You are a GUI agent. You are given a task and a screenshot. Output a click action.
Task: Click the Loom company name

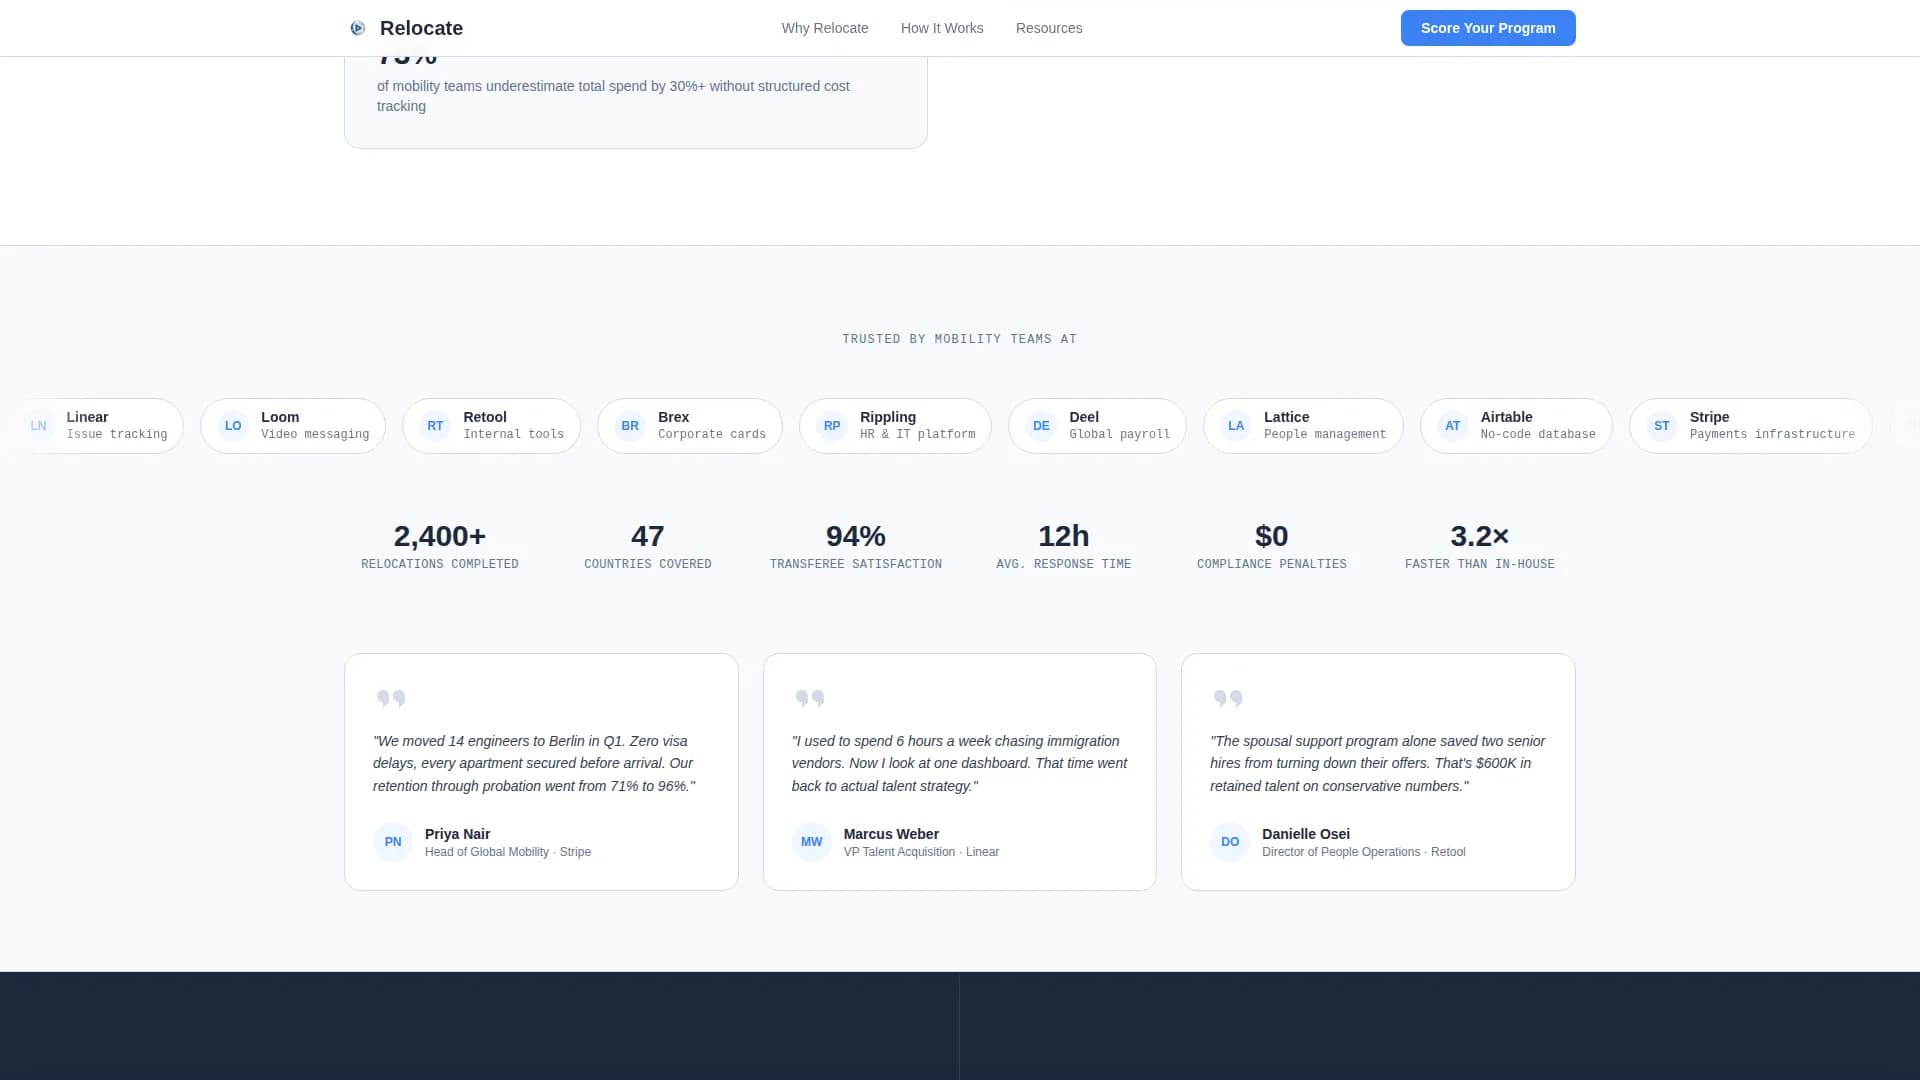click(280, 417)
